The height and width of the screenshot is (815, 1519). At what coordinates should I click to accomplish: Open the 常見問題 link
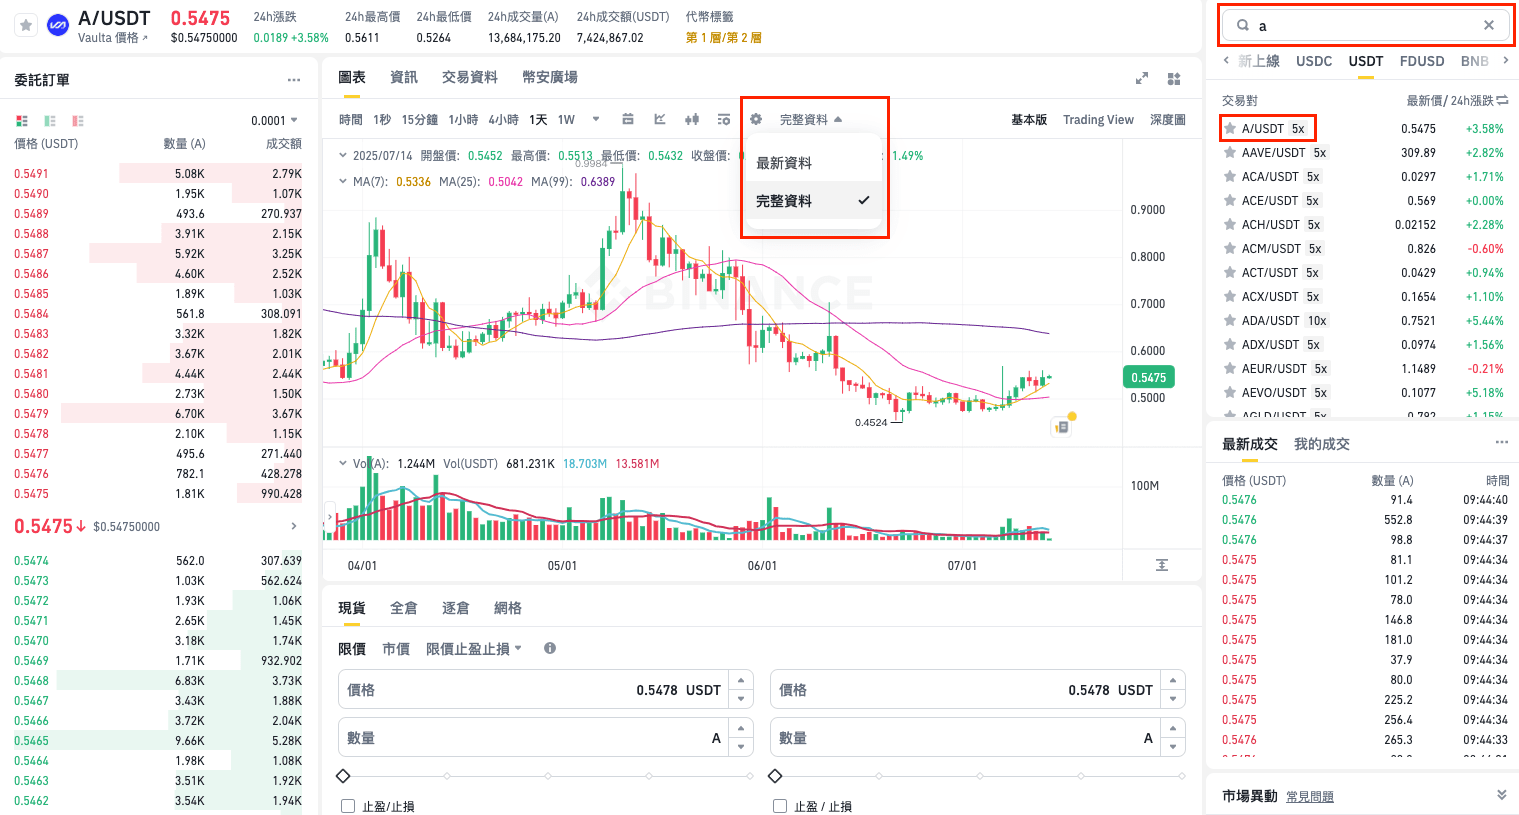1310,796
